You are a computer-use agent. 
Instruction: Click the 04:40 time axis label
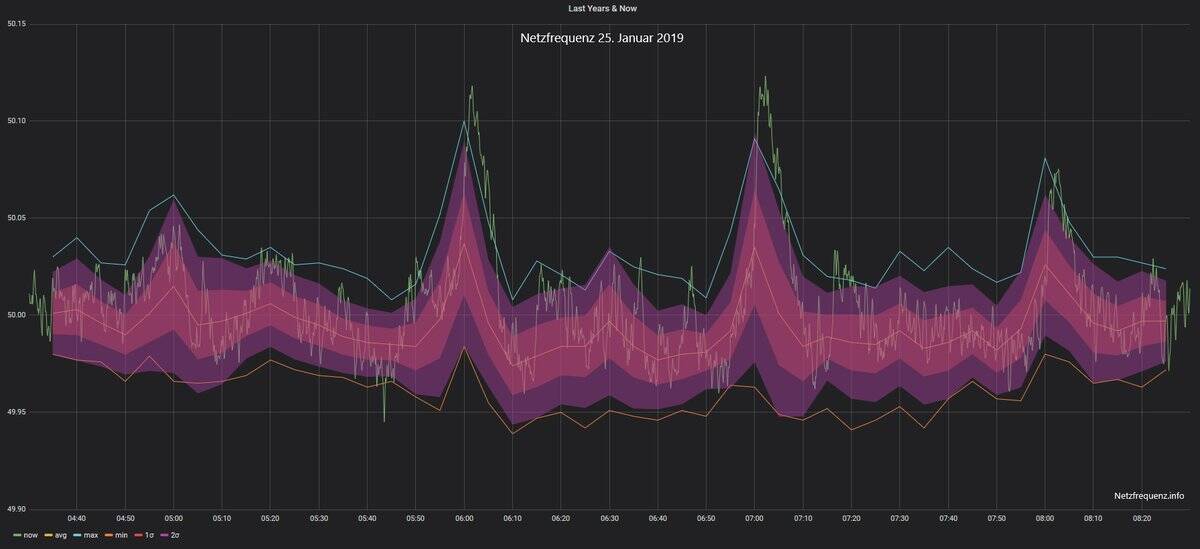tap(76, 519)
